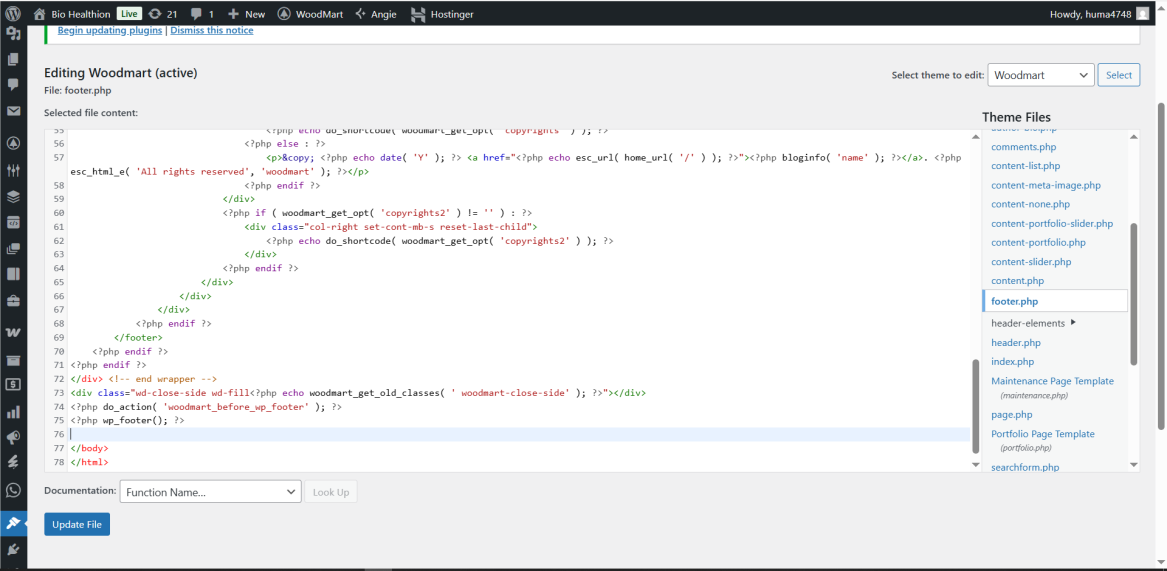The height and width of the screenshot is (571, 1167).
Task: Click the Select theme button
Action: click(1119, 75)
